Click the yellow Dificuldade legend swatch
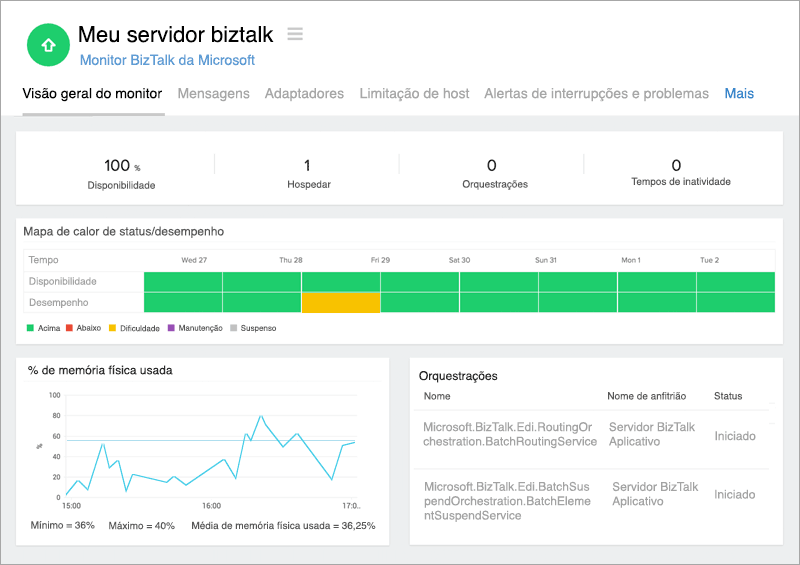This screenshot has height=565, width=800. pos(112,328)
